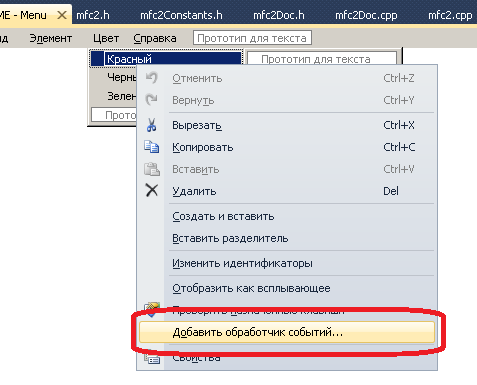
Task: Click the Undo arrow icon beside Отменить
Action: (x=152, y=78)
